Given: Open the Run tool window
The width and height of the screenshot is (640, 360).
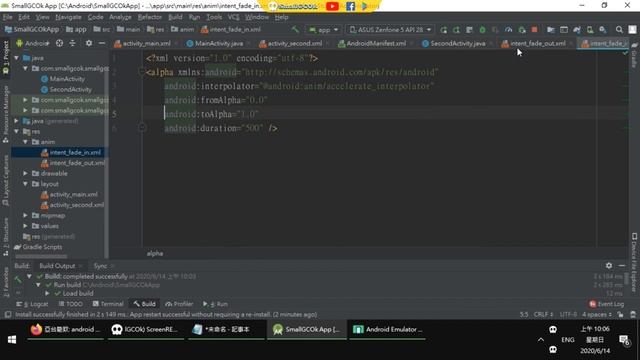Looking at the screenshot, I should (x=216, y=304).
